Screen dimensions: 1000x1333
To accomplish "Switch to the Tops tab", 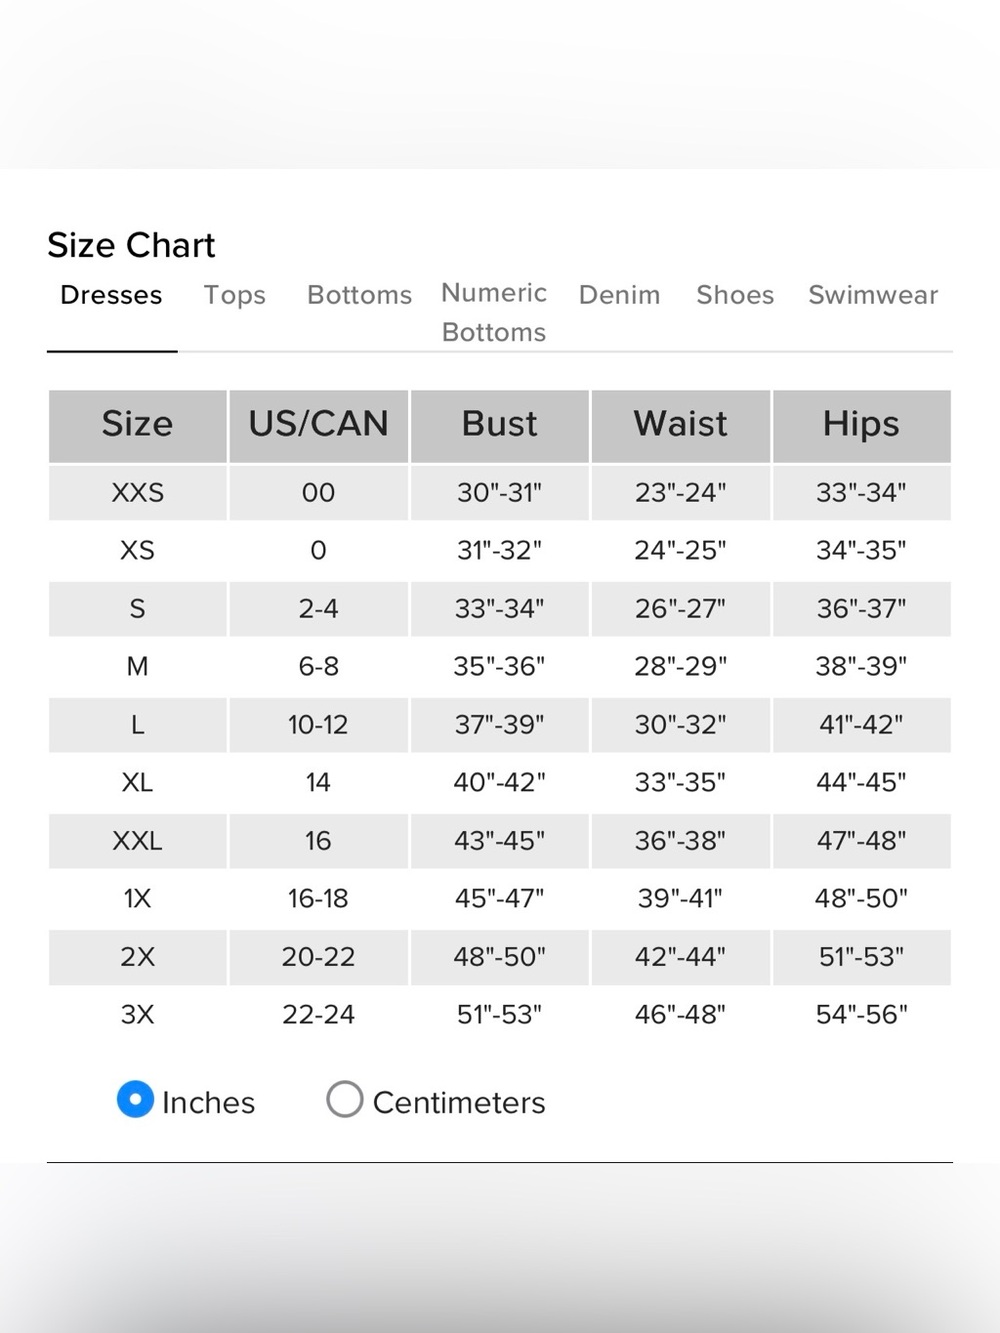I will click(235, 295).
